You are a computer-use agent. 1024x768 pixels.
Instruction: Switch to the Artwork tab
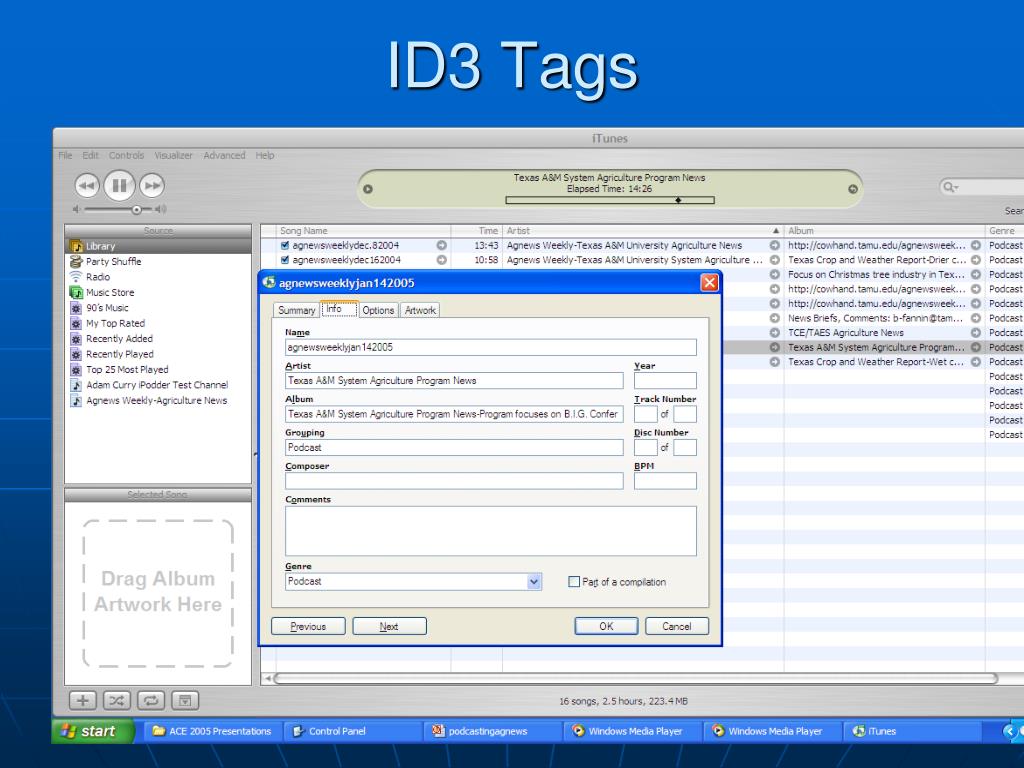pos(420,310)
